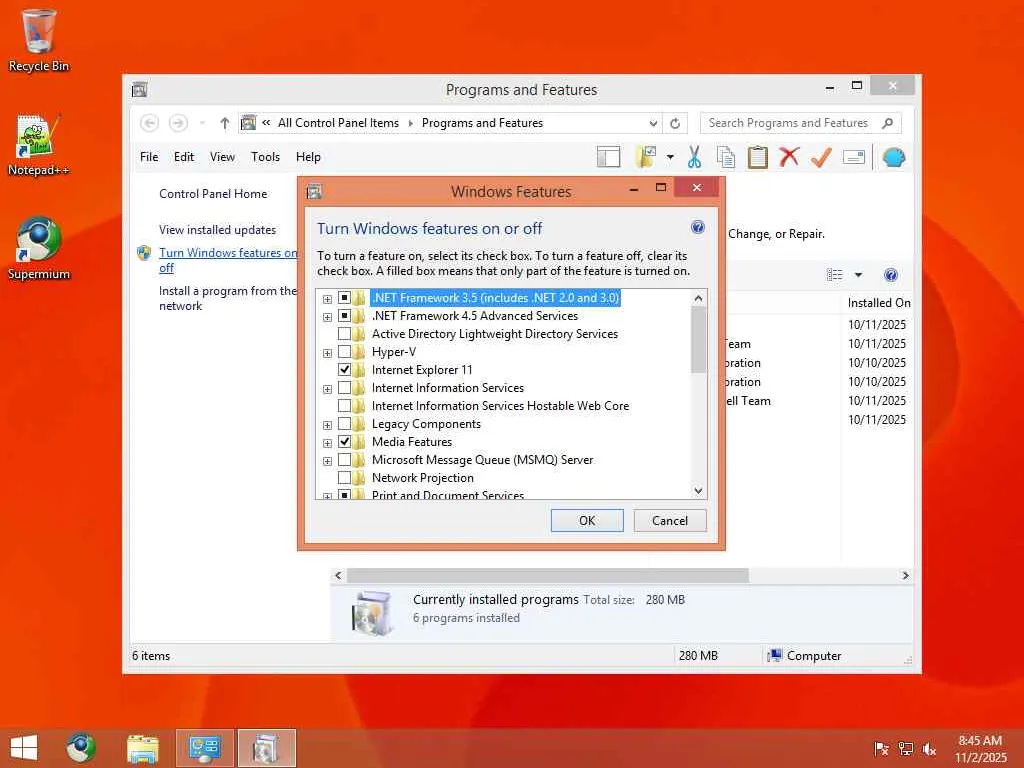Click the search magnifier icon

tap(888, 123)
